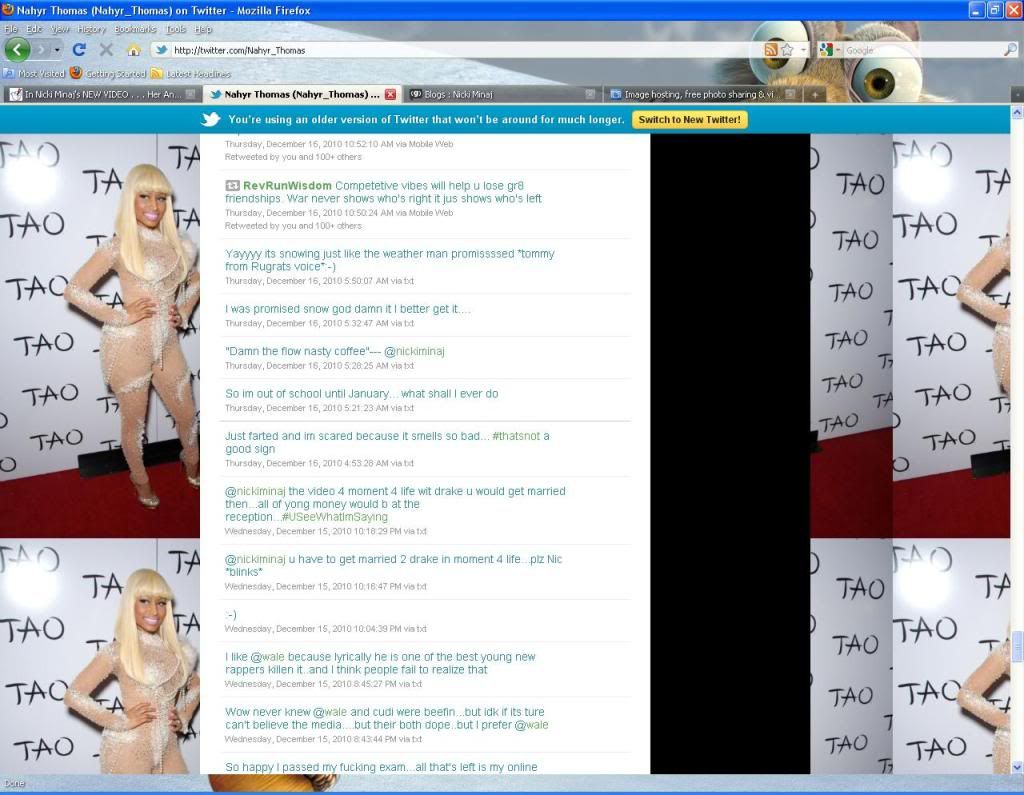Go back with the green Back arrow
The width and height of the screenshot is (1024, 795).
(17, 49)
